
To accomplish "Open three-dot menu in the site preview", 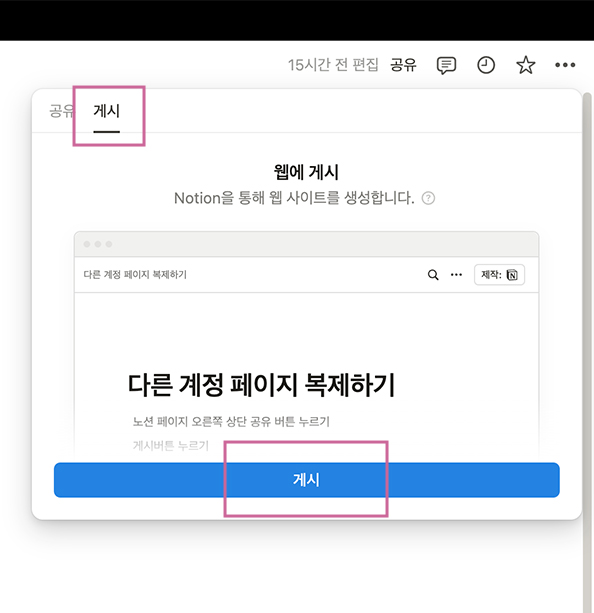I will point(456,275).
